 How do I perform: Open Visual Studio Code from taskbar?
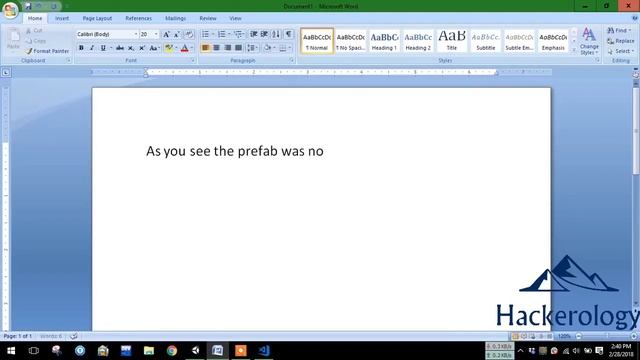[264, 351]
